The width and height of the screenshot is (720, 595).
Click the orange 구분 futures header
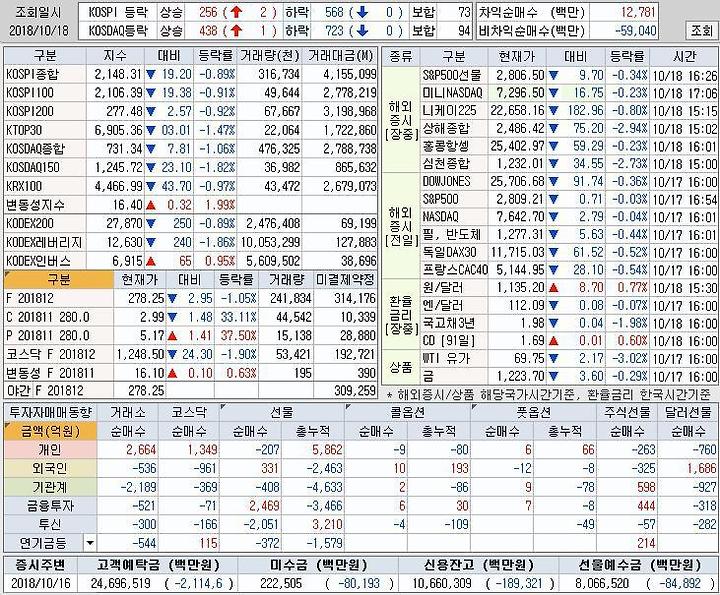pos(59,279)
